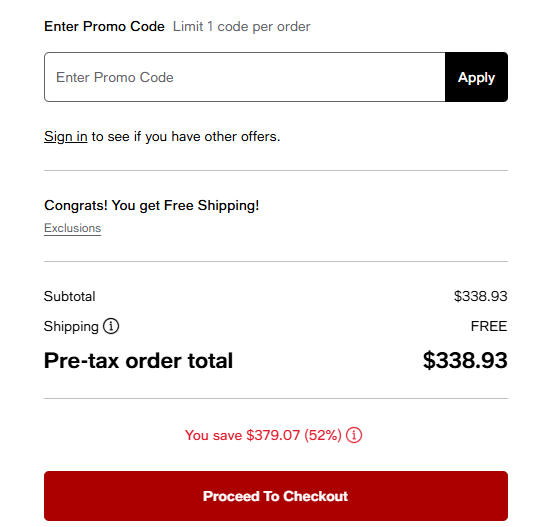The image size is (557, 527).
Task: Open the Sign in link
Action: (66, 136)
